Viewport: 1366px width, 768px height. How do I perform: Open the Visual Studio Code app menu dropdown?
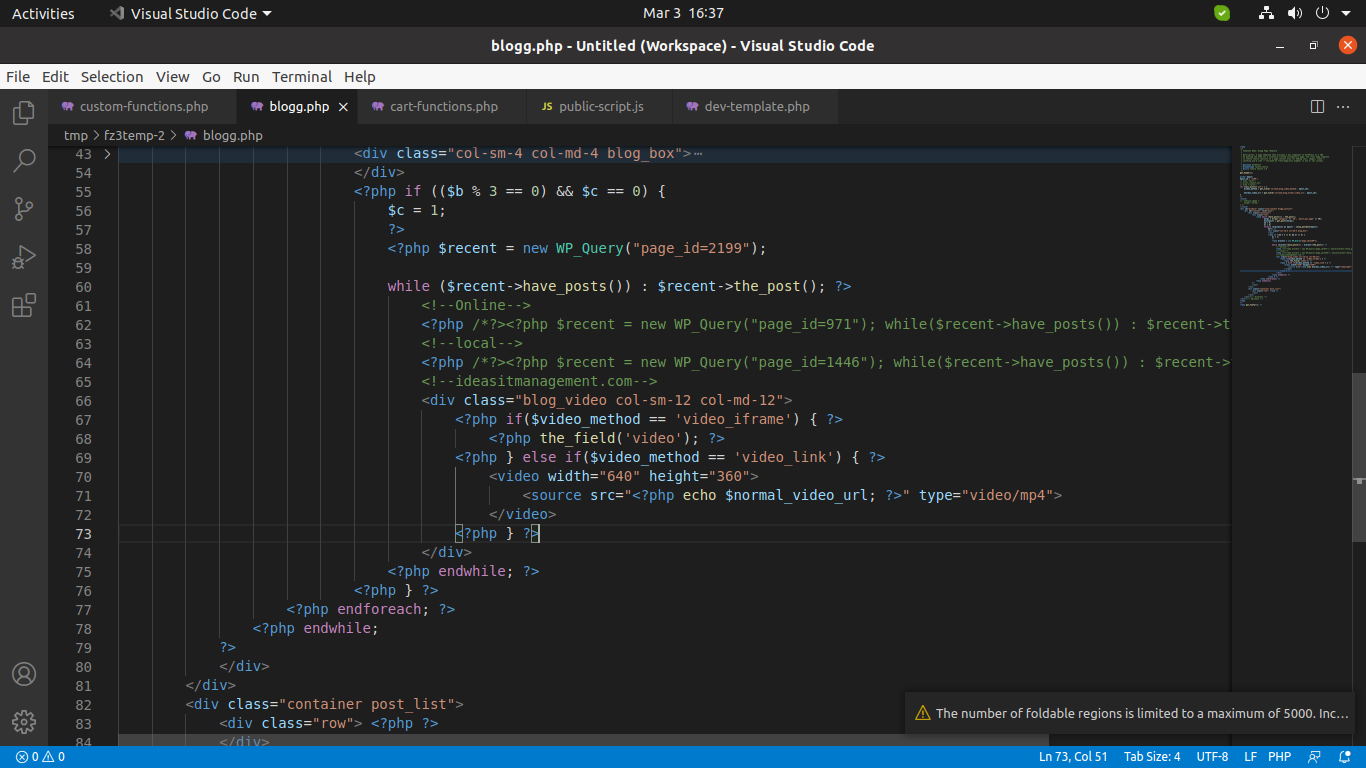[x=190, y=14]
